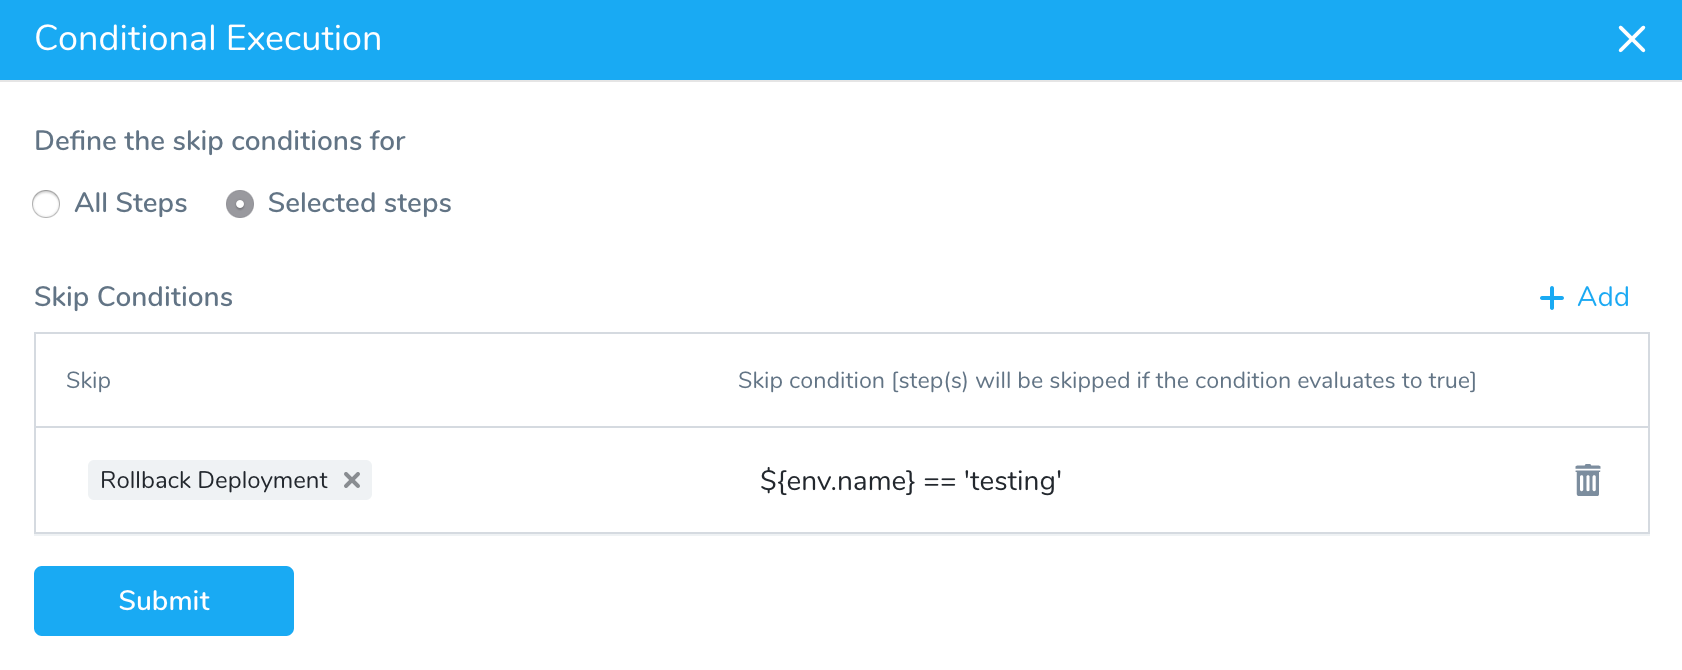This screenshot has width=1682, height=670.
Task: Close the Conditional Execution dialog
Action: coord(1631,39)
